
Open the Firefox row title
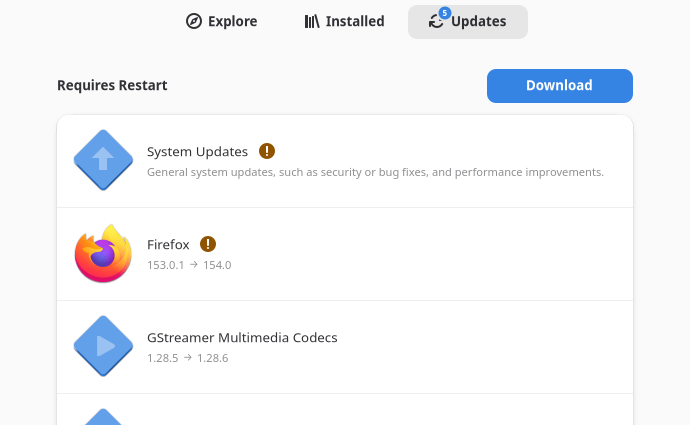168,244
